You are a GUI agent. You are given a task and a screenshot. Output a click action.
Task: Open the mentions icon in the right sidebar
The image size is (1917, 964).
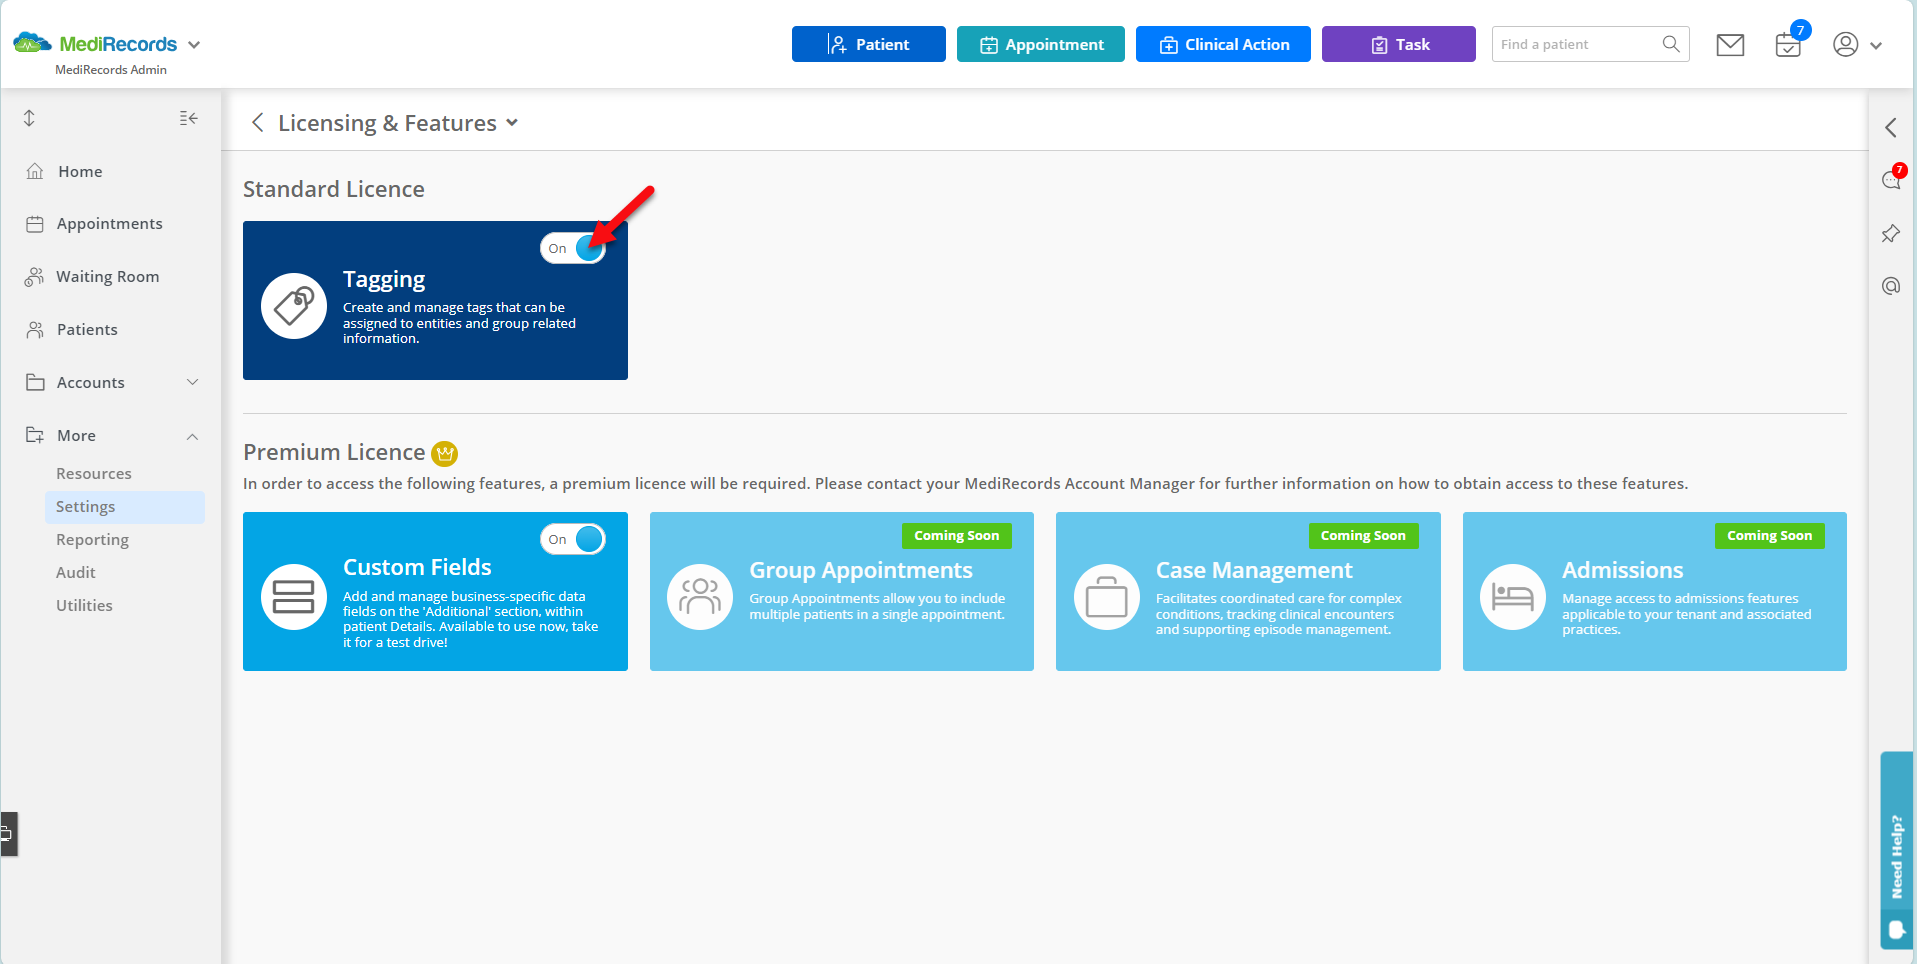point(1891,285)
